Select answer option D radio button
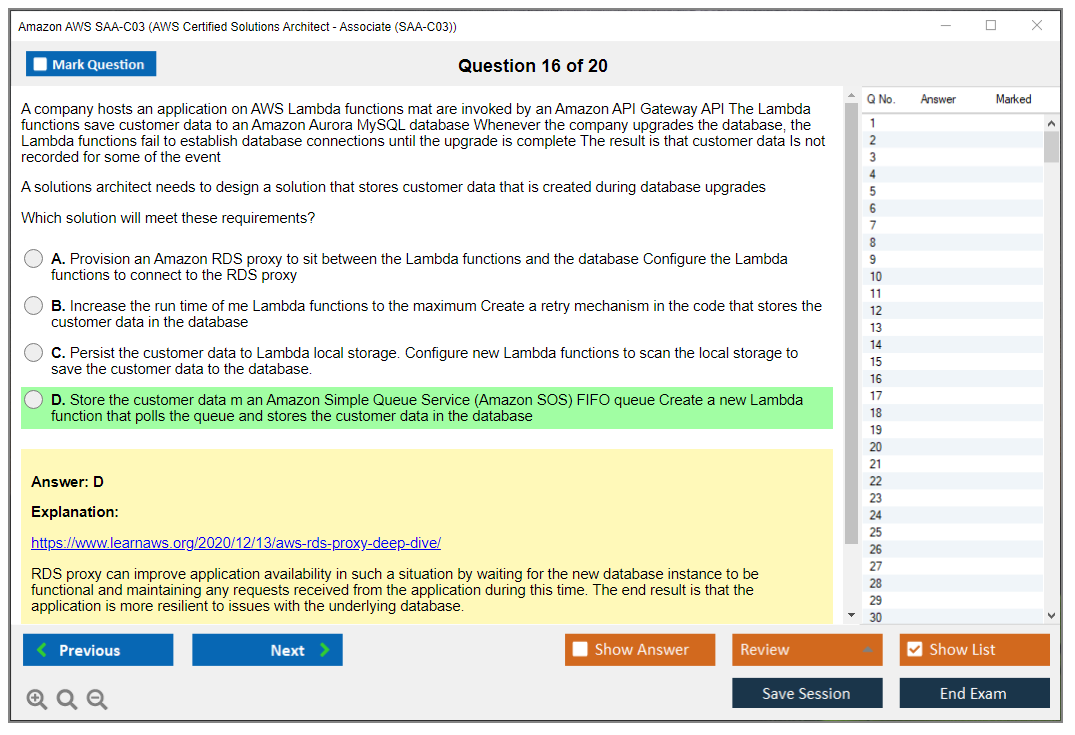1075x735 pixels. point(34,400)
